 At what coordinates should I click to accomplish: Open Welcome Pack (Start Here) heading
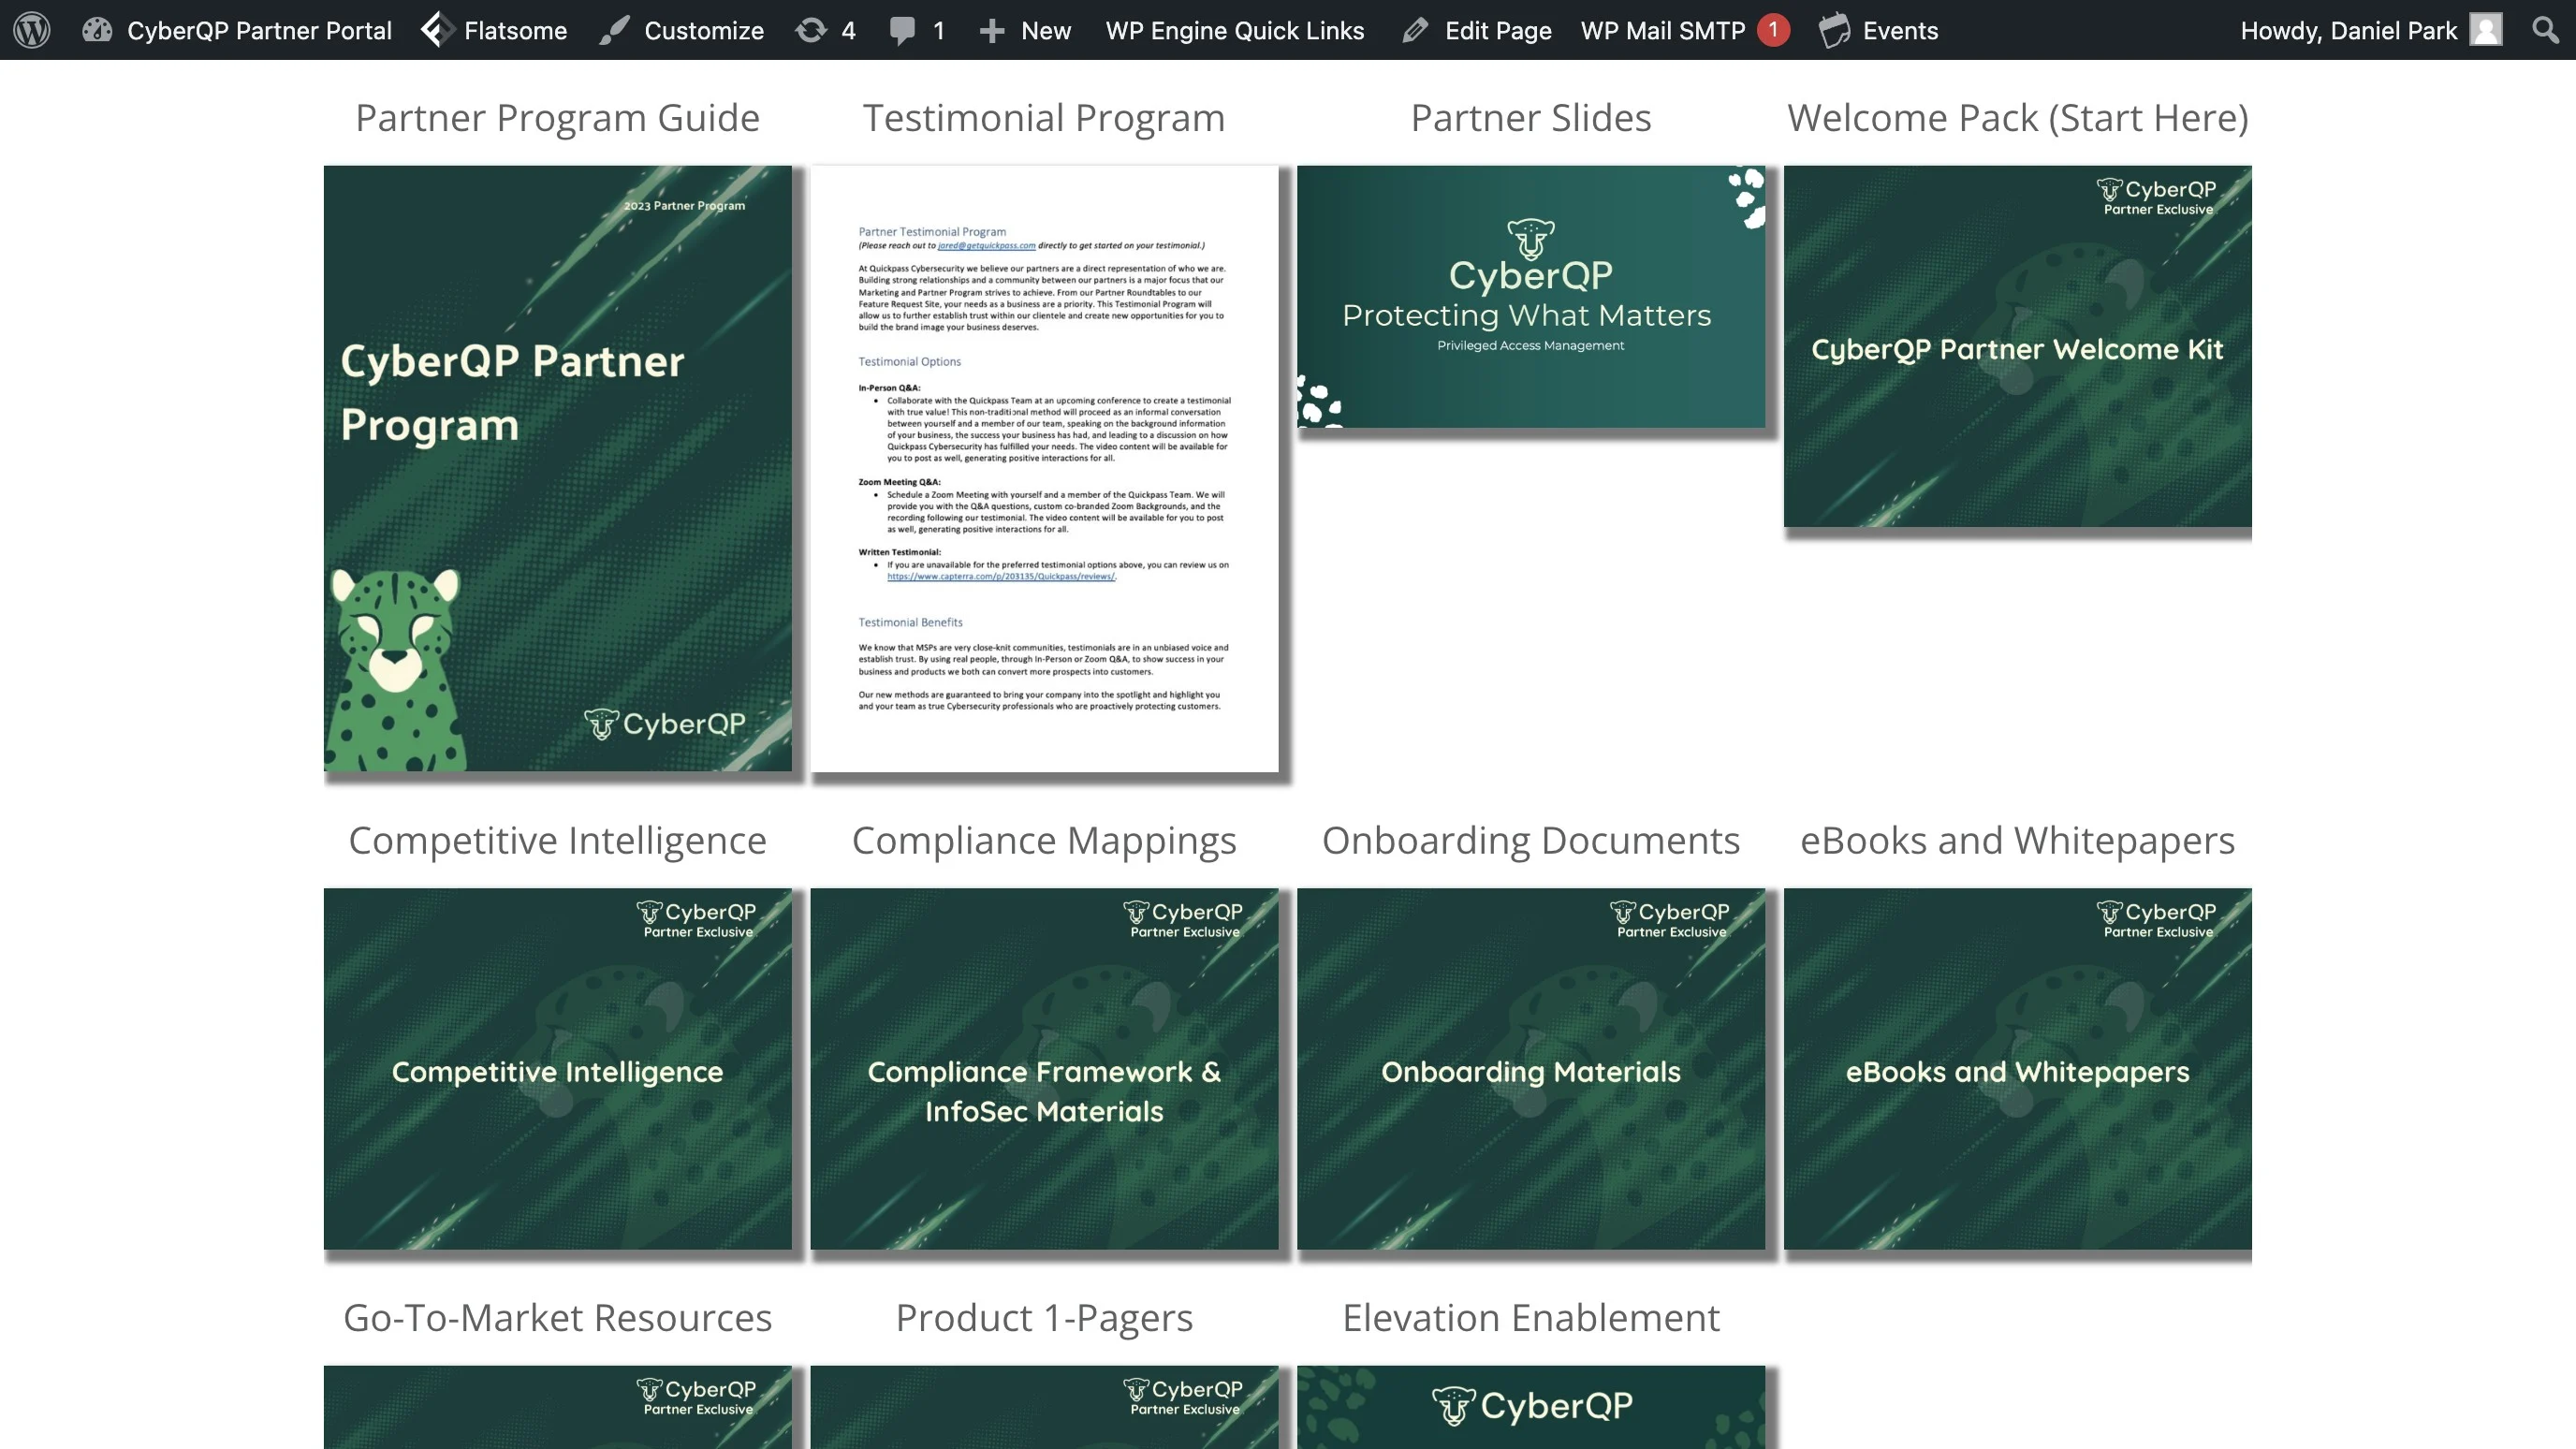(2017, 118)
